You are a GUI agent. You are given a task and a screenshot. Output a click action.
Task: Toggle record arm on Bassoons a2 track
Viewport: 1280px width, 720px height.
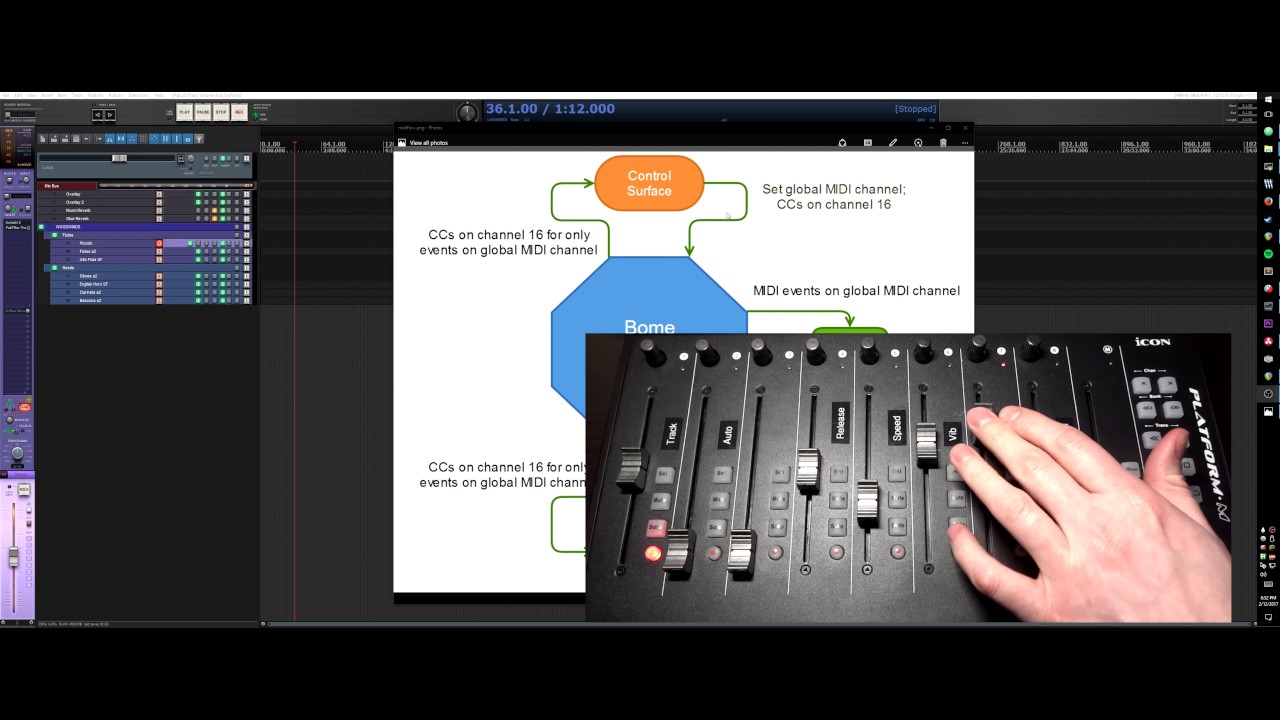click(x=159, y=300)
